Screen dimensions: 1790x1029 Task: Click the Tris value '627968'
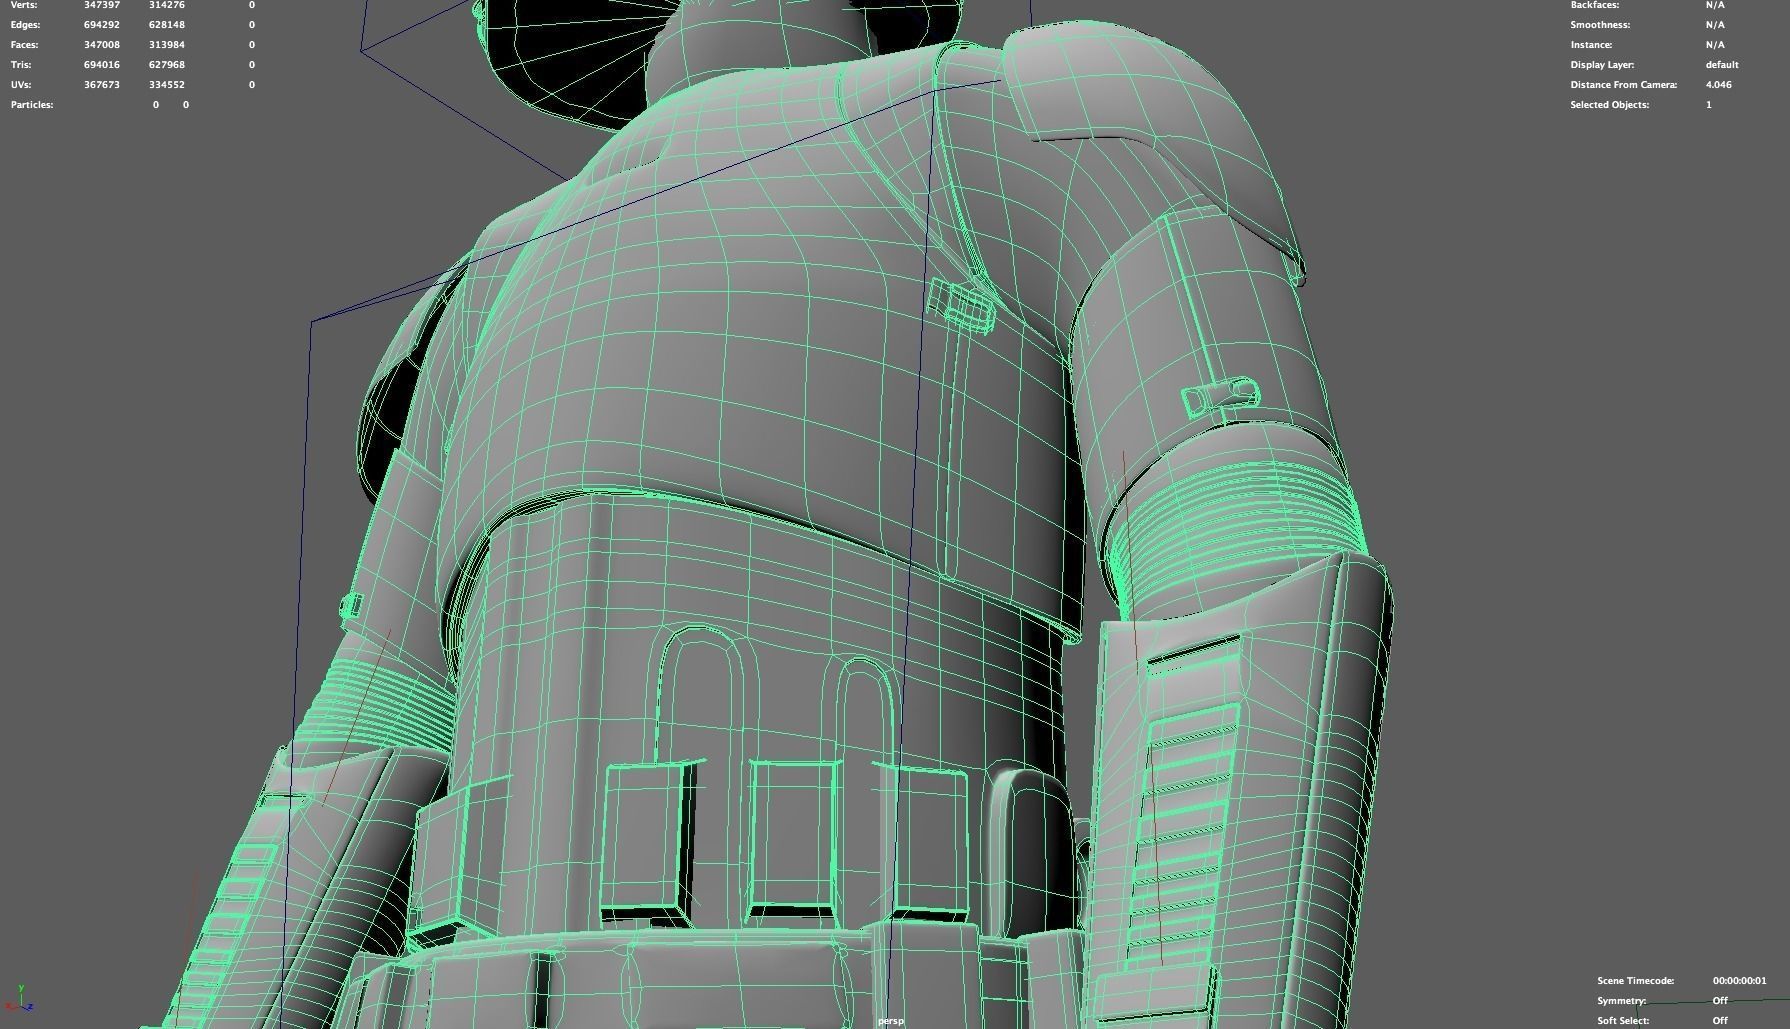pyautogui.click(x=167, y=65)
